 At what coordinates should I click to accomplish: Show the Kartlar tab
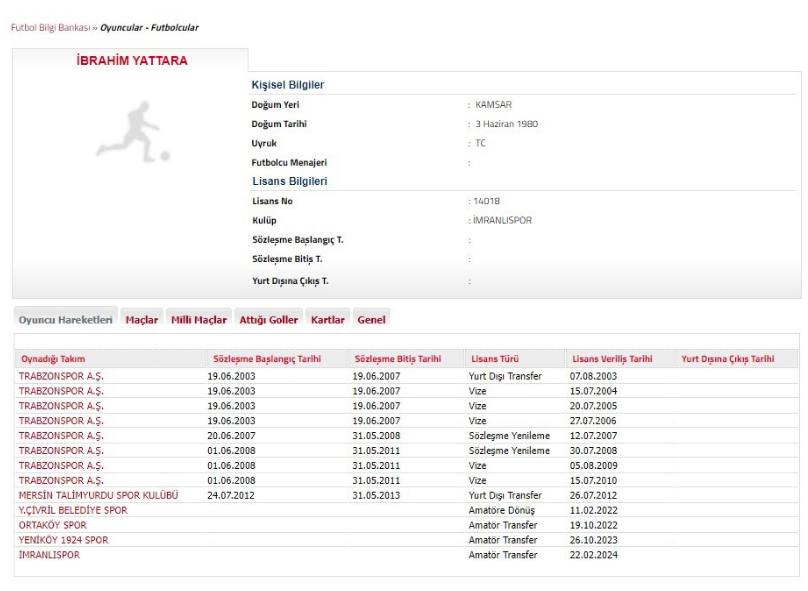[x=327, y=320]
